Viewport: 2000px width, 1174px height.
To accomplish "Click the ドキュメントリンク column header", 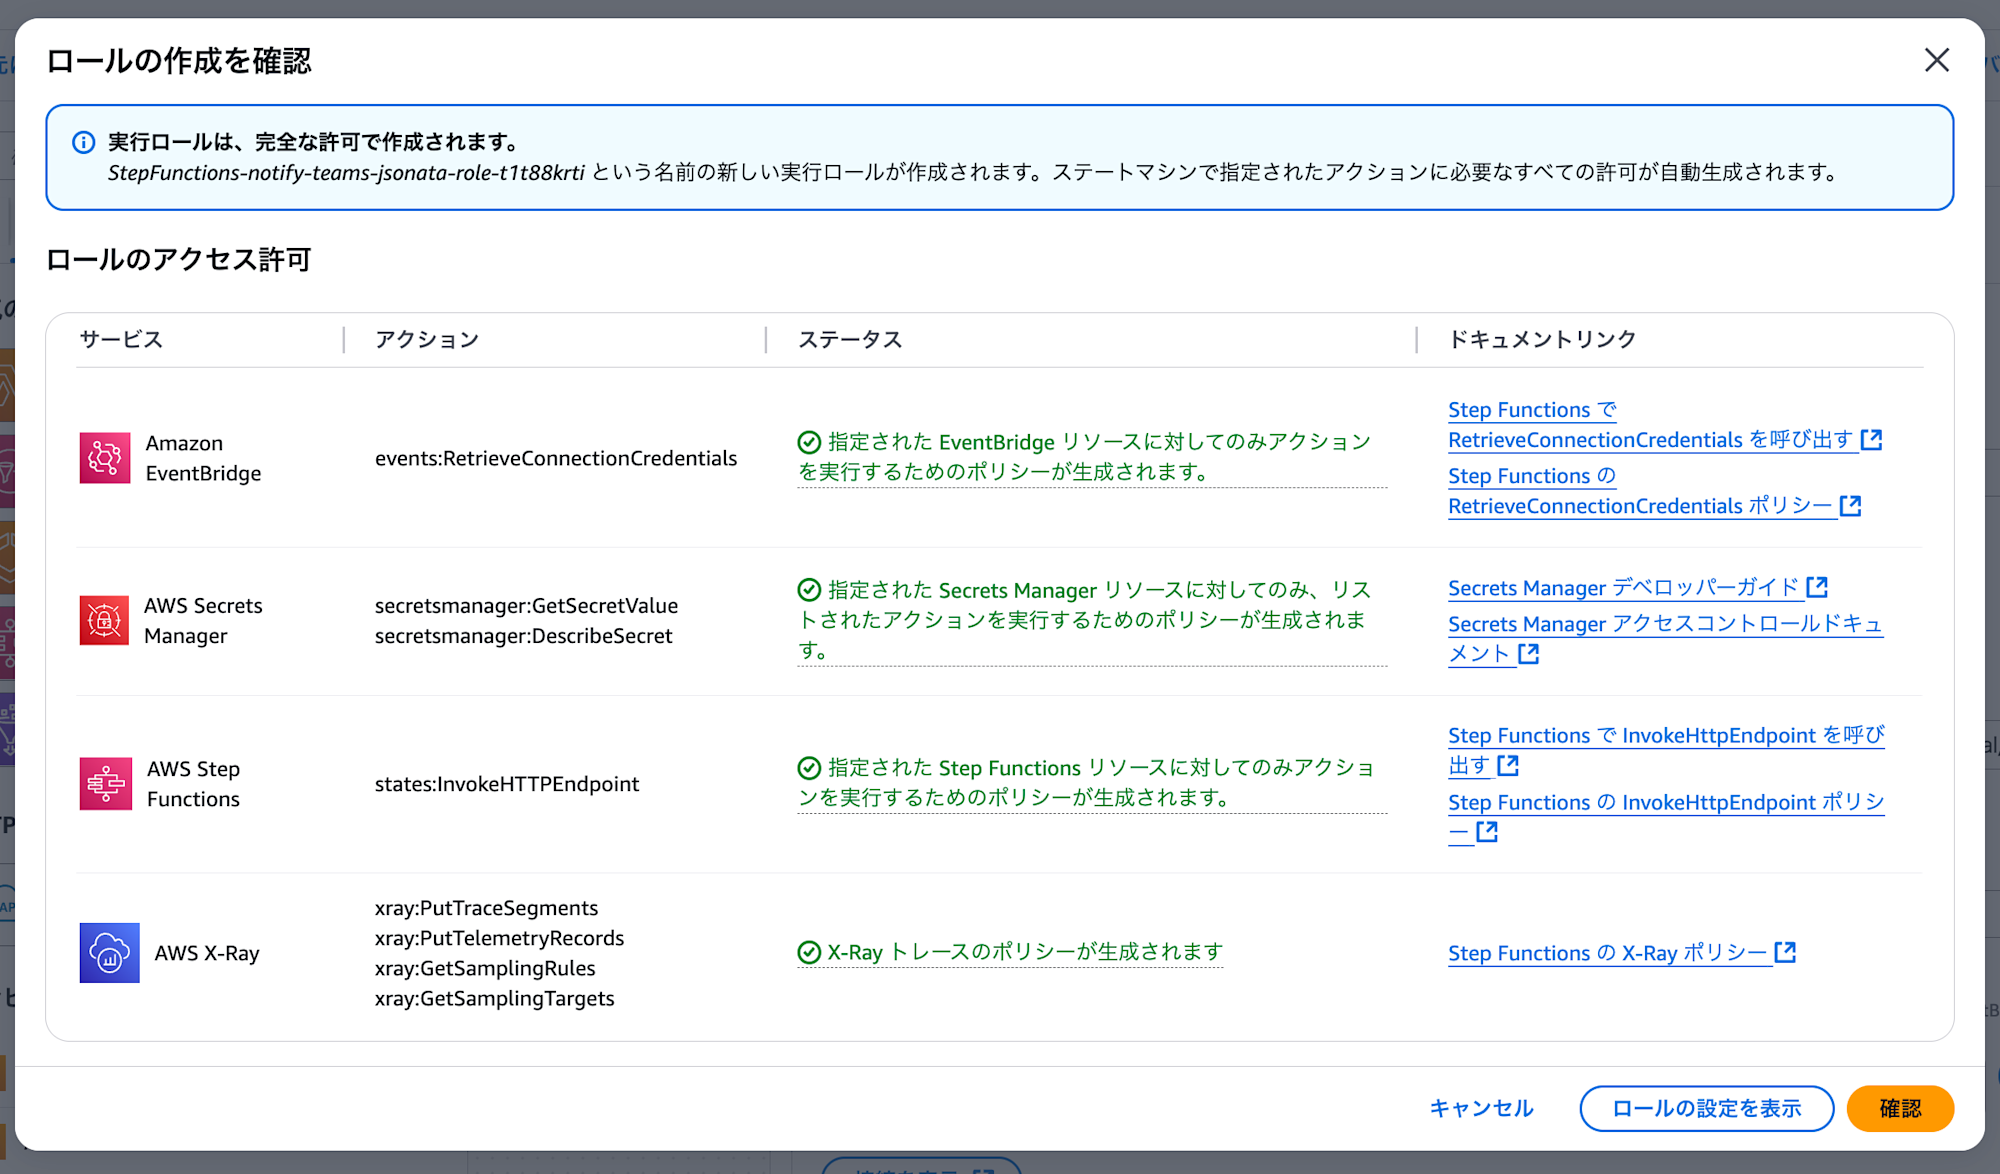I will point(1542,339).
